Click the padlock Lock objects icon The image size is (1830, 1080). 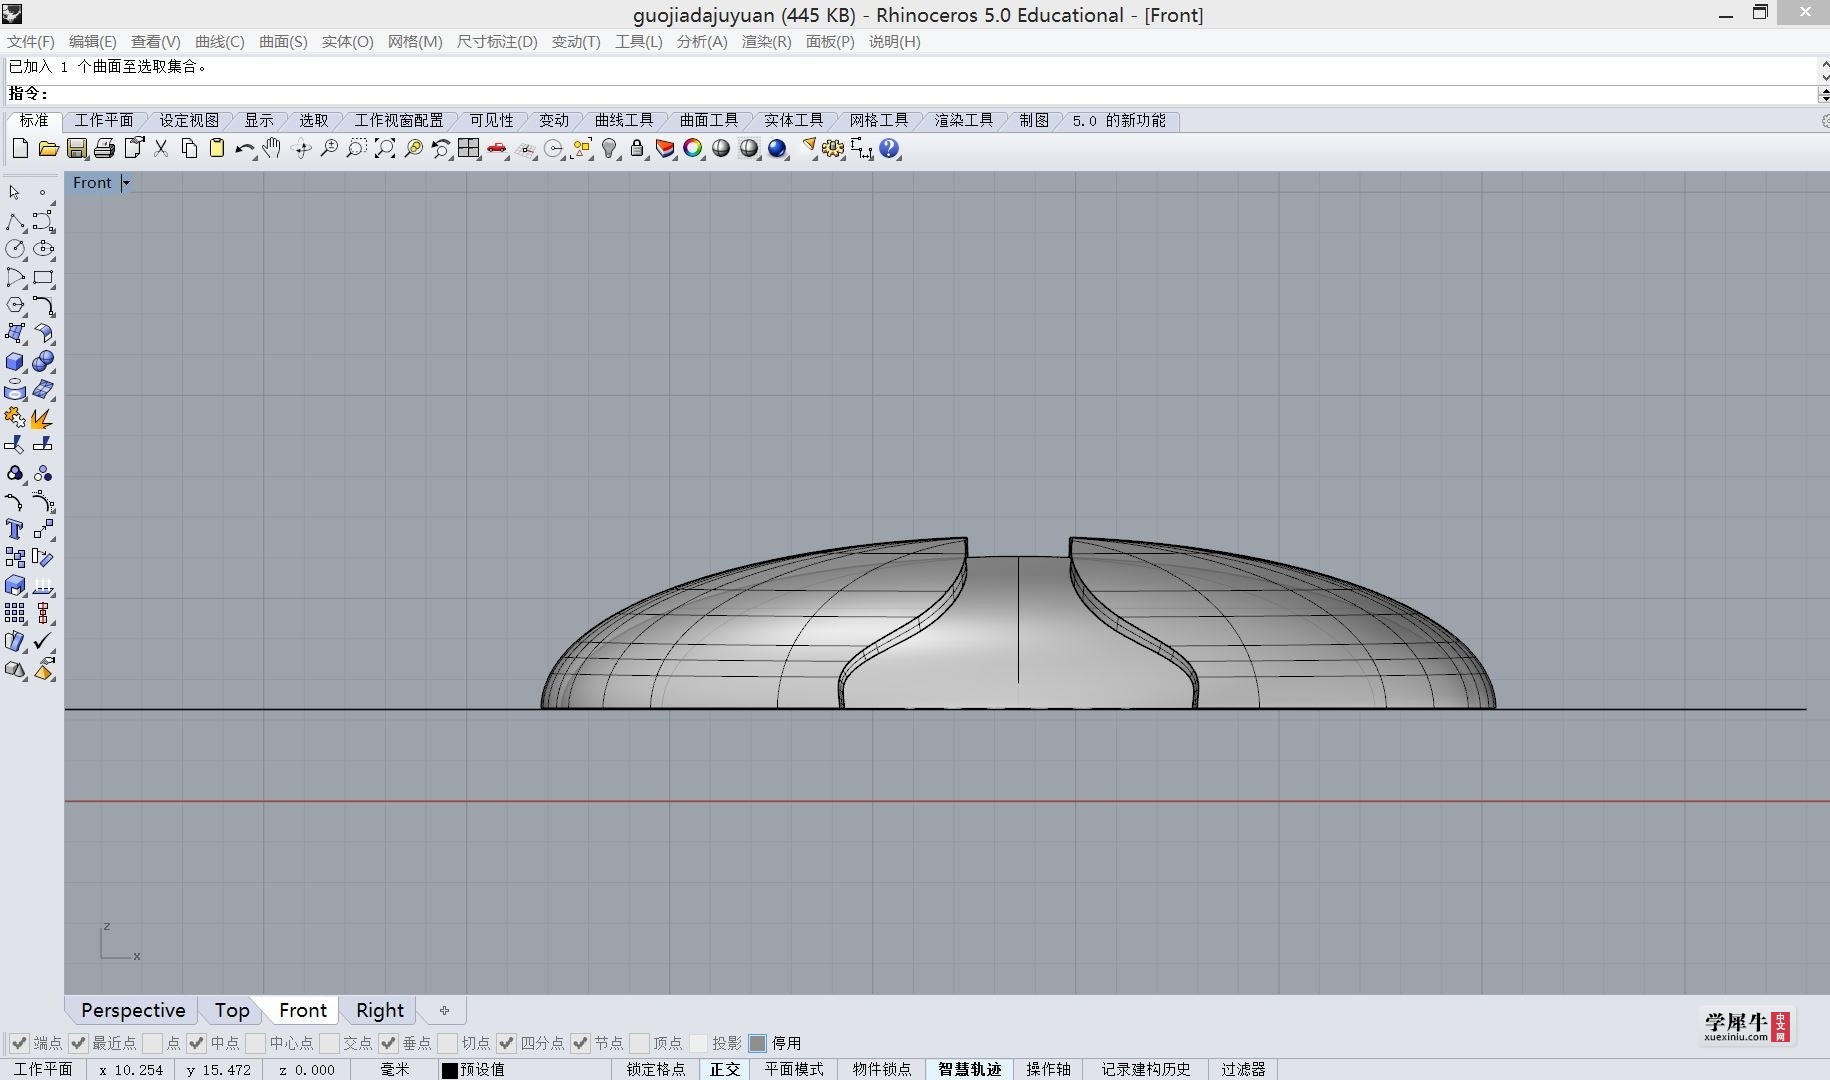point(637,149)
